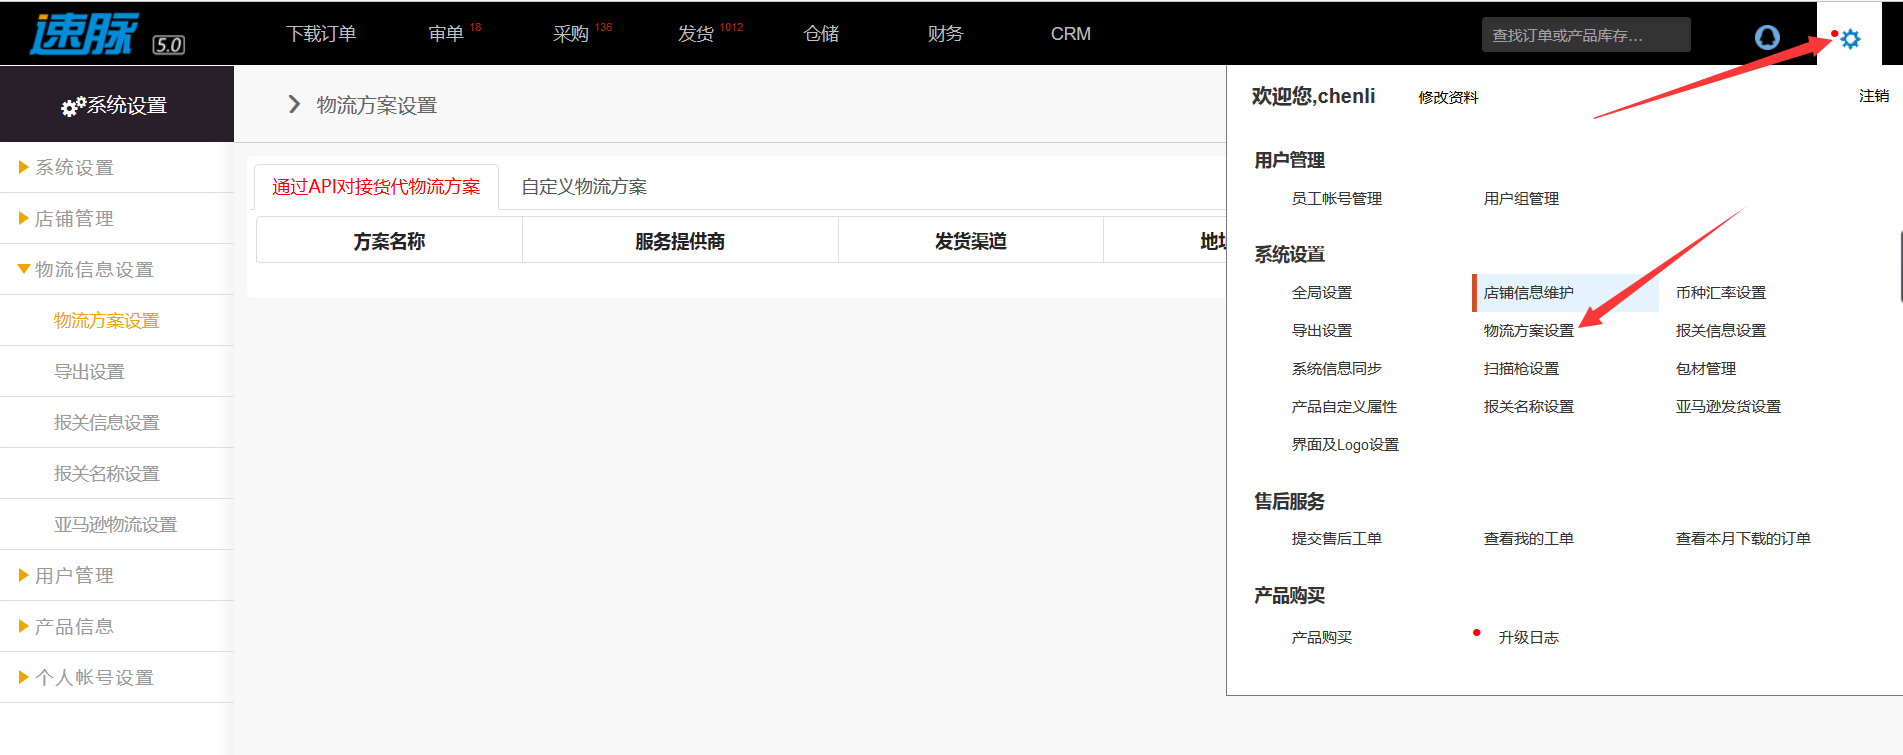Click the gear settings icon
The height and width of the screenshot is (755, 1903).
(1850, 39)
